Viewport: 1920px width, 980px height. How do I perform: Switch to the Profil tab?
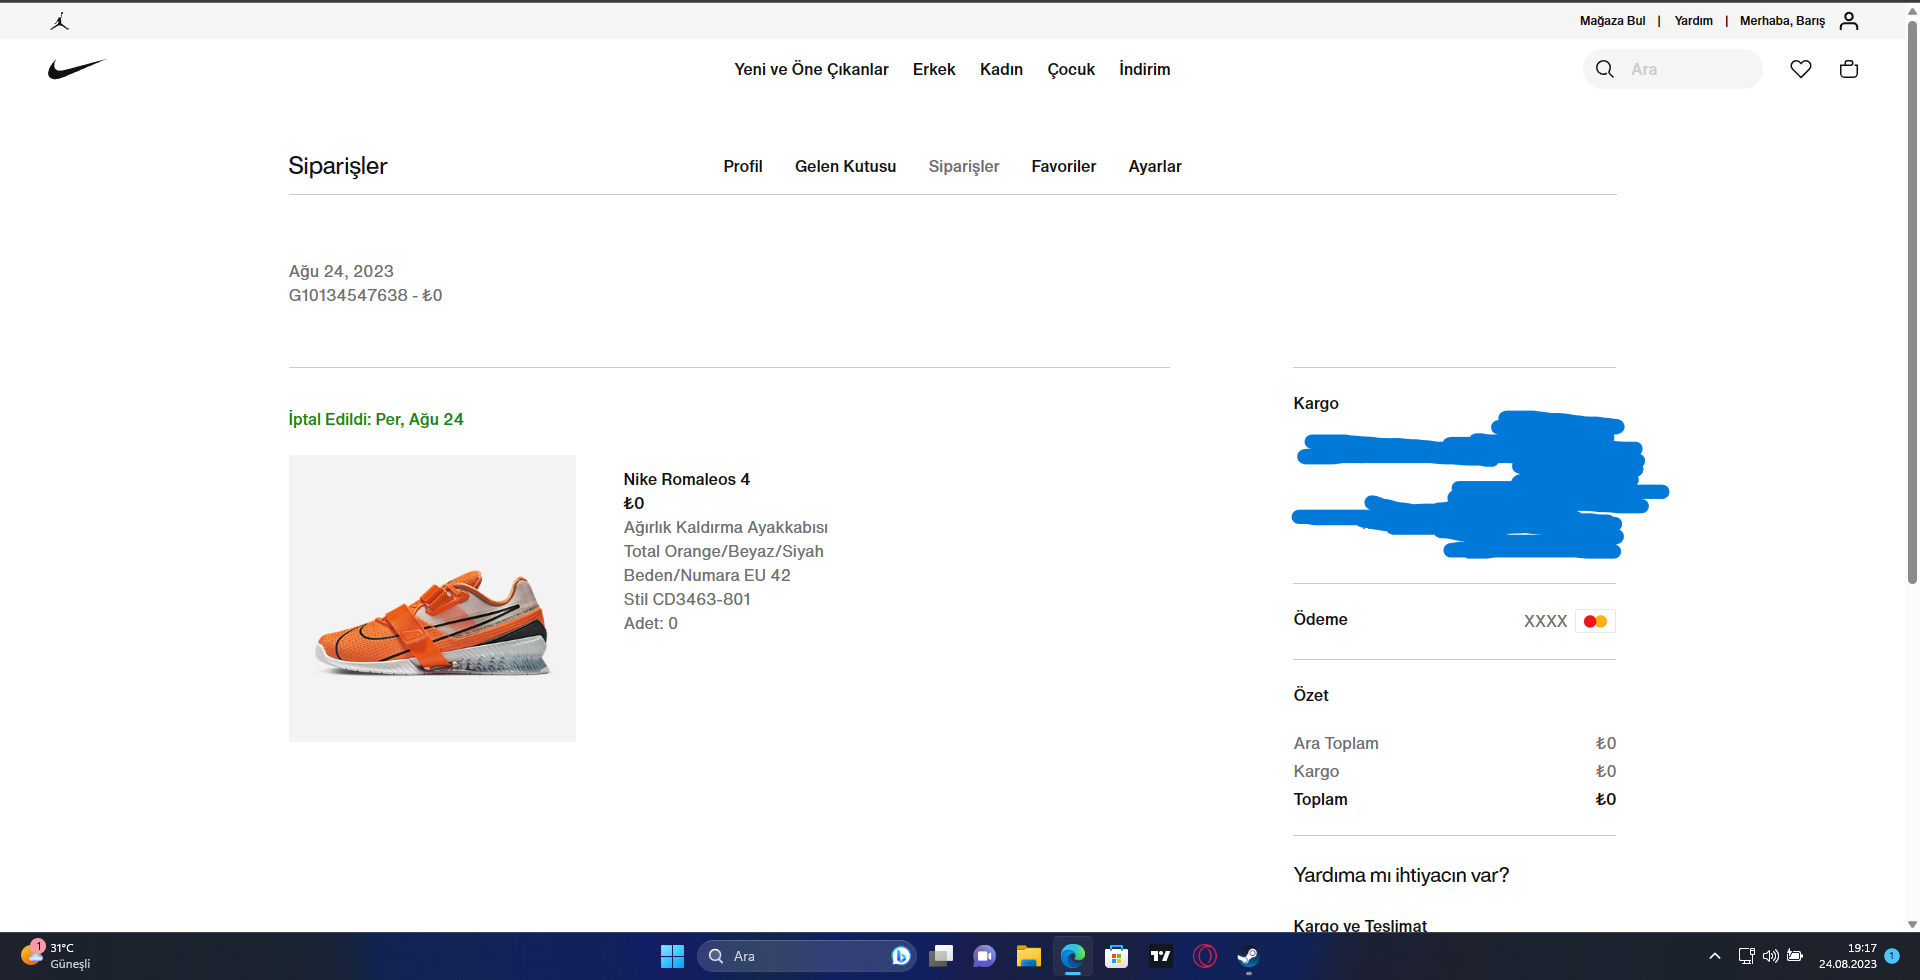tap(743, 166)
